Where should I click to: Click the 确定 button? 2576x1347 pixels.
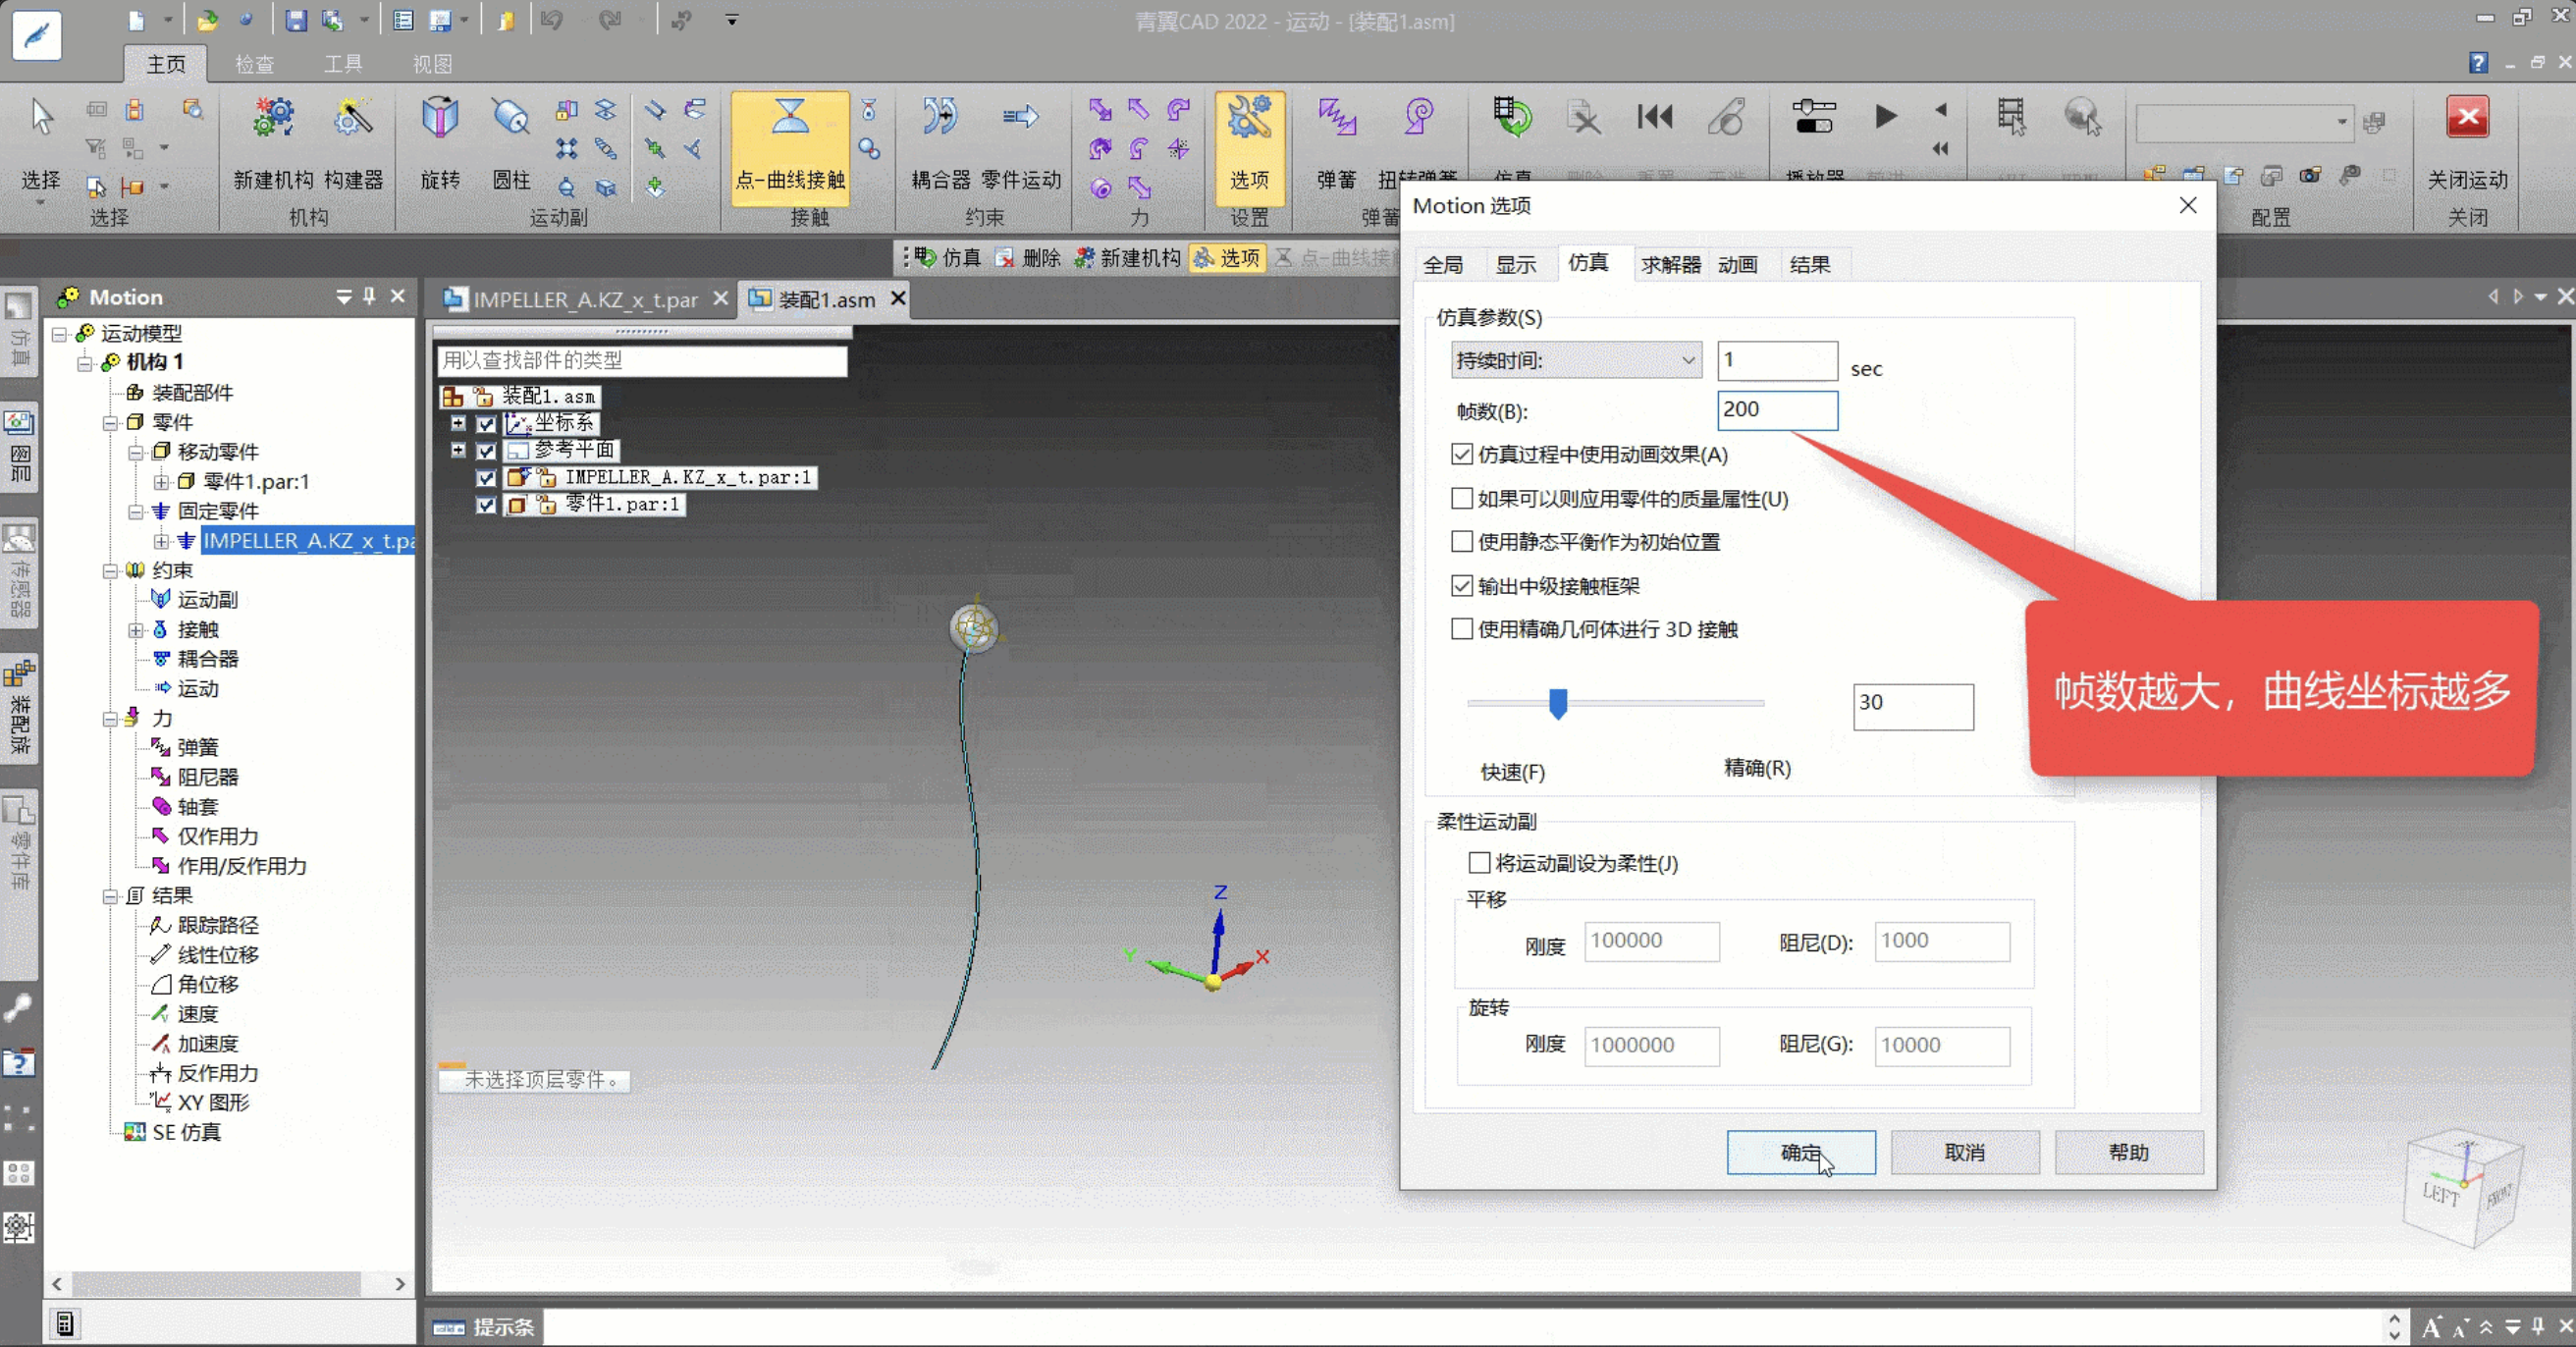click(1801, 1152)
